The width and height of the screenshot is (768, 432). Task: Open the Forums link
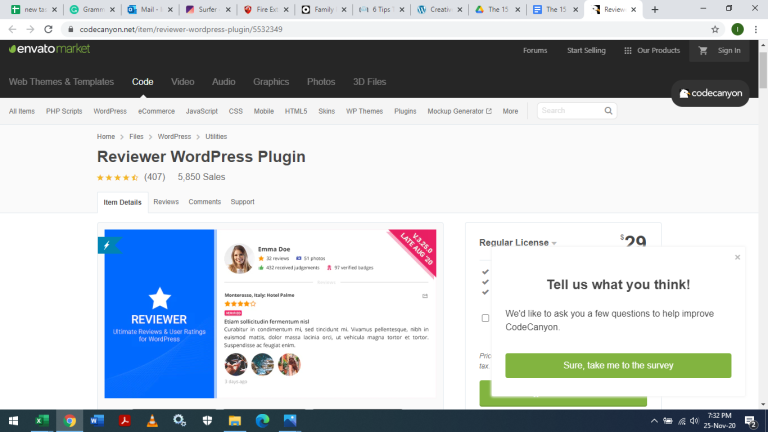tap(535, 50)
